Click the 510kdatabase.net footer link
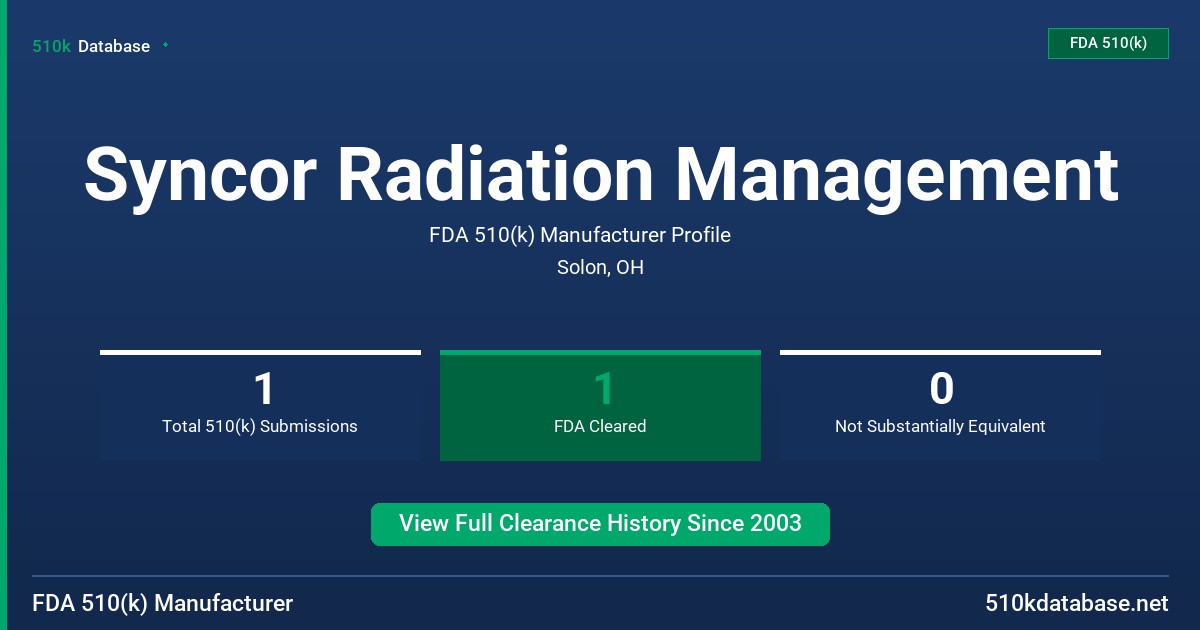The image size is (1200, 630). click(x=1077, y=603)
